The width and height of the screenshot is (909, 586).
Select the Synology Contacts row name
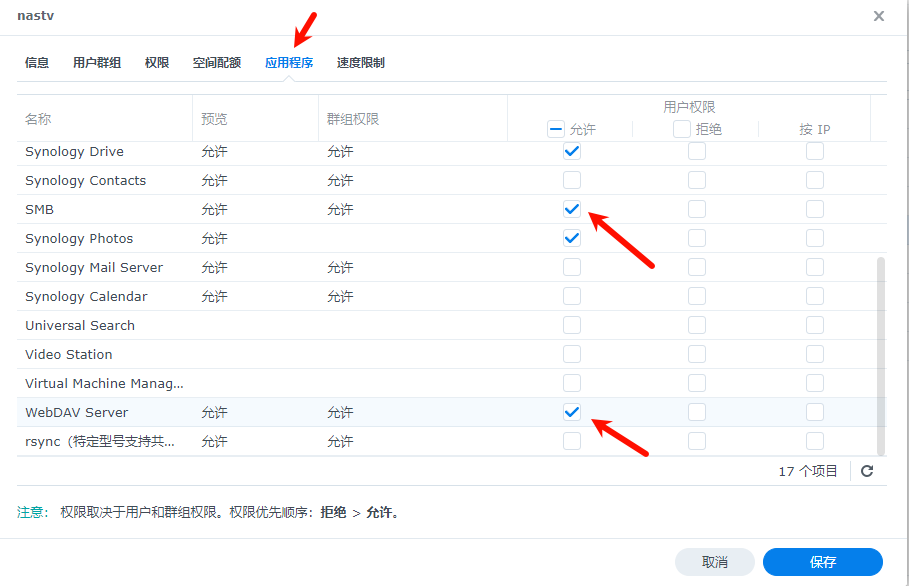[x=85, y=181]
